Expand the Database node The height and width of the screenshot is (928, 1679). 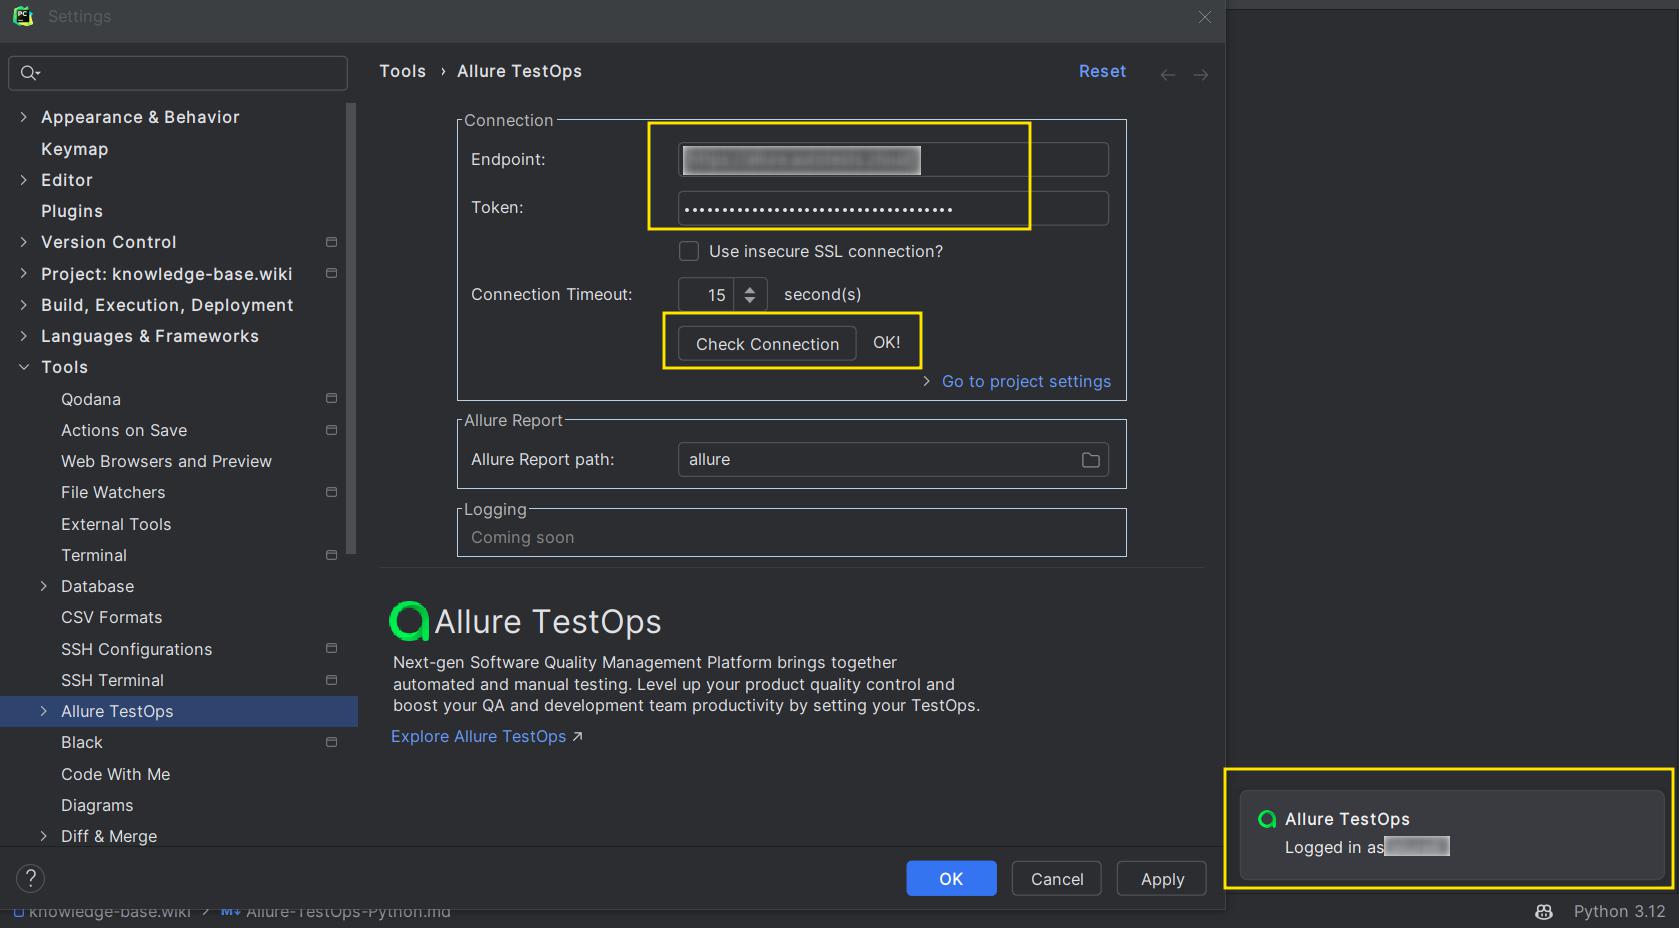[x=43, y=586]
